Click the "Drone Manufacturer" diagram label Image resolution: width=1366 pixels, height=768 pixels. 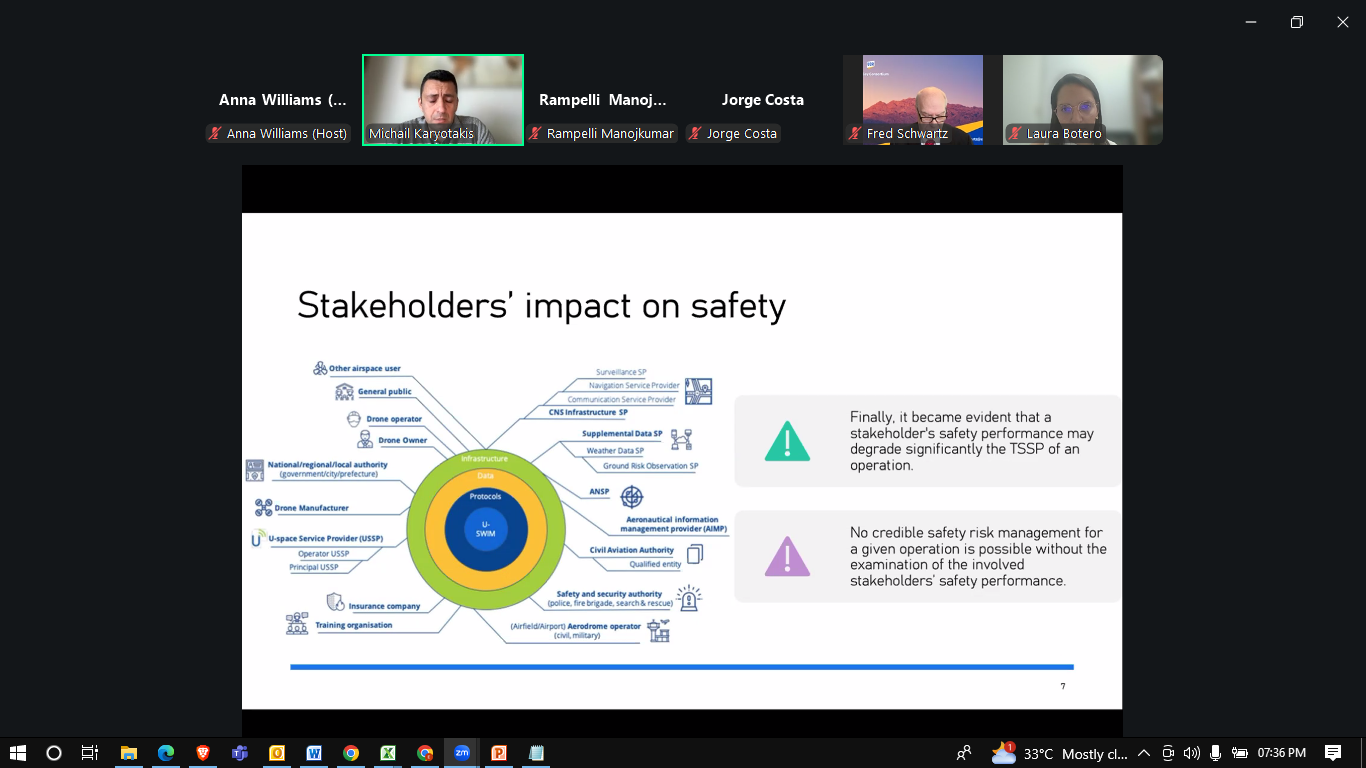(312, 508)
